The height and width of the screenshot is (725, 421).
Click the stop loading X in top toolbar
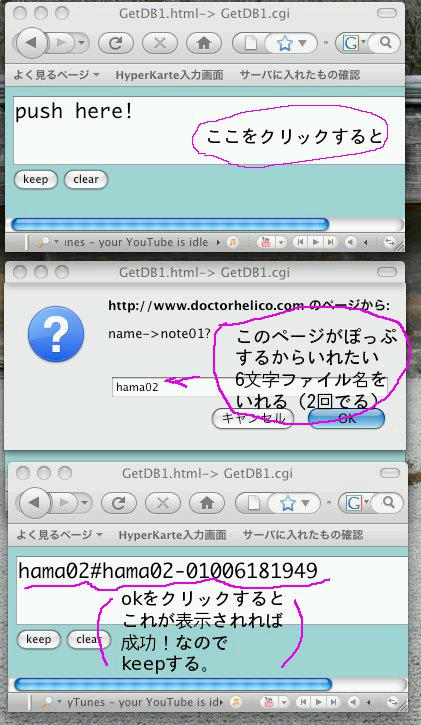click(x=160, y=43)
